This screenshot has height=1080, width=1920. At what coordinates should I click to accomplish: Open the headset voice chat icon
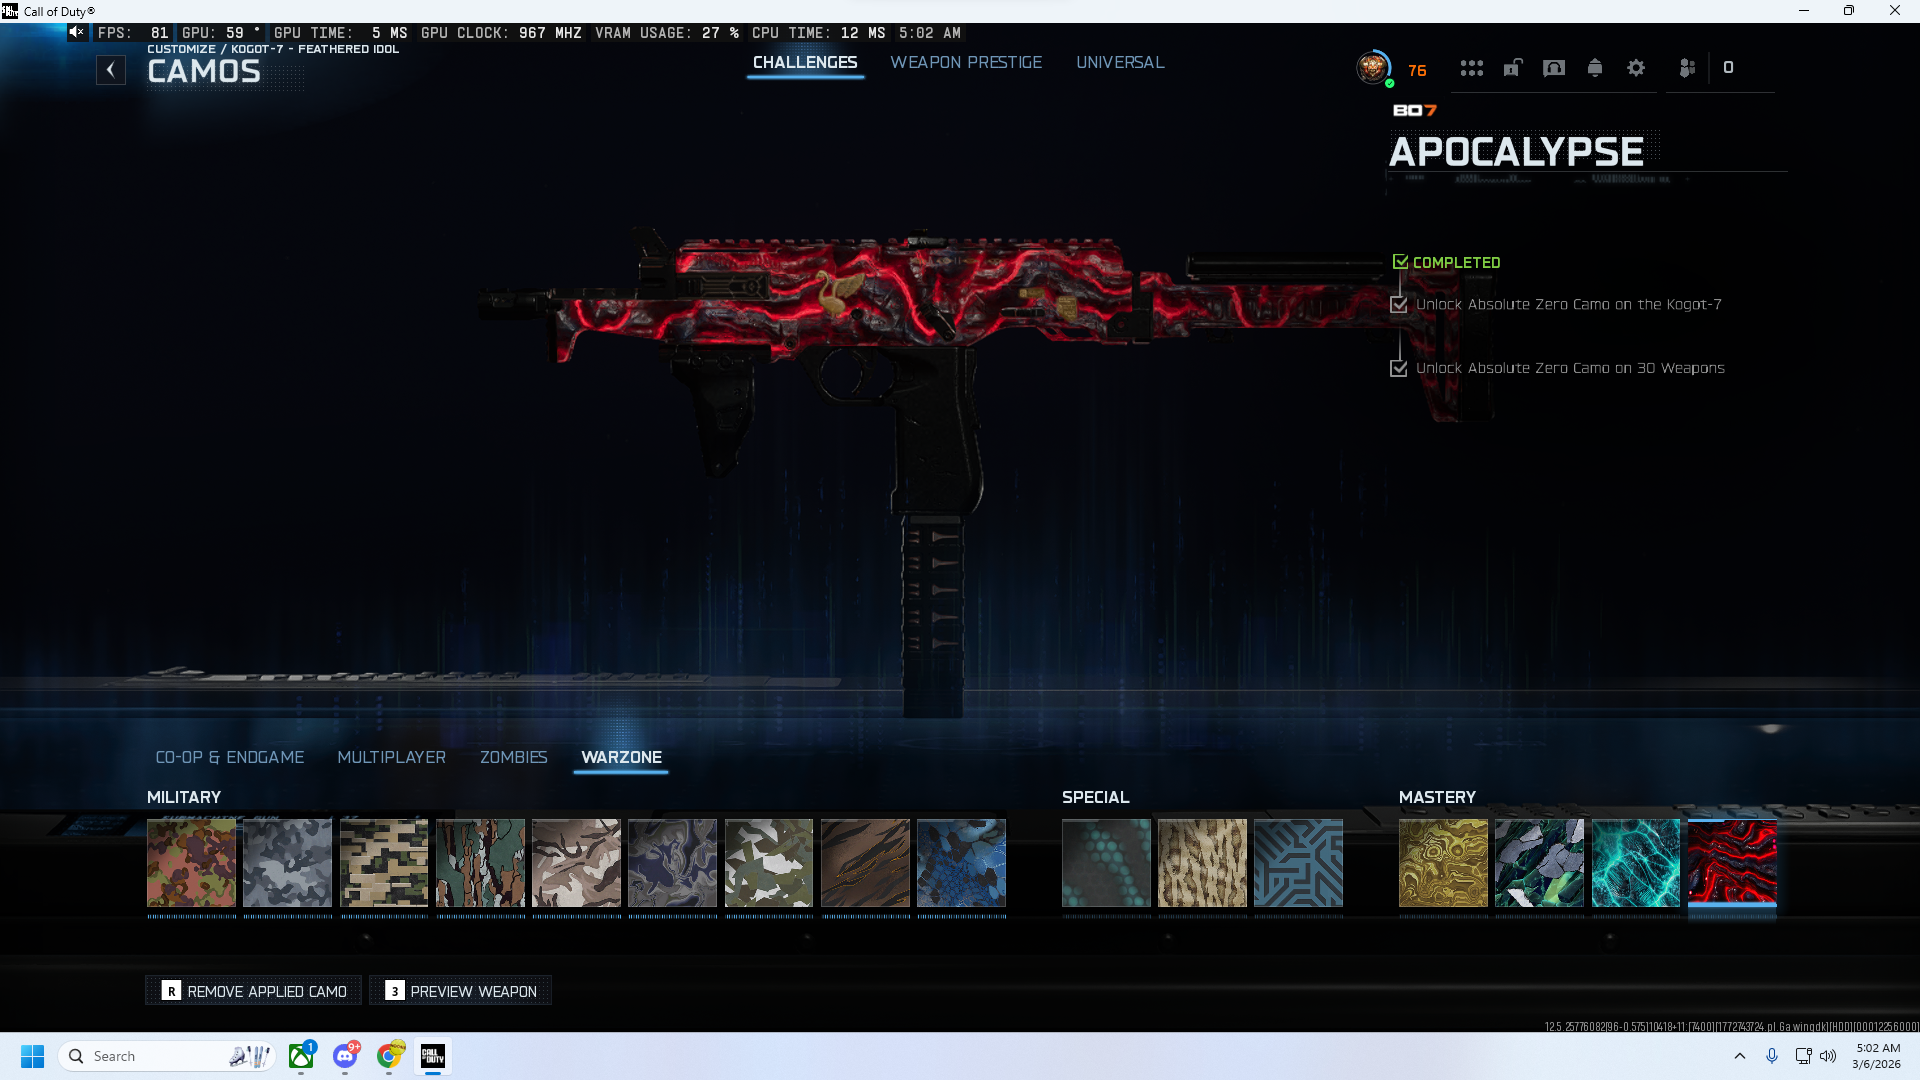click(x=1554, y=68)
